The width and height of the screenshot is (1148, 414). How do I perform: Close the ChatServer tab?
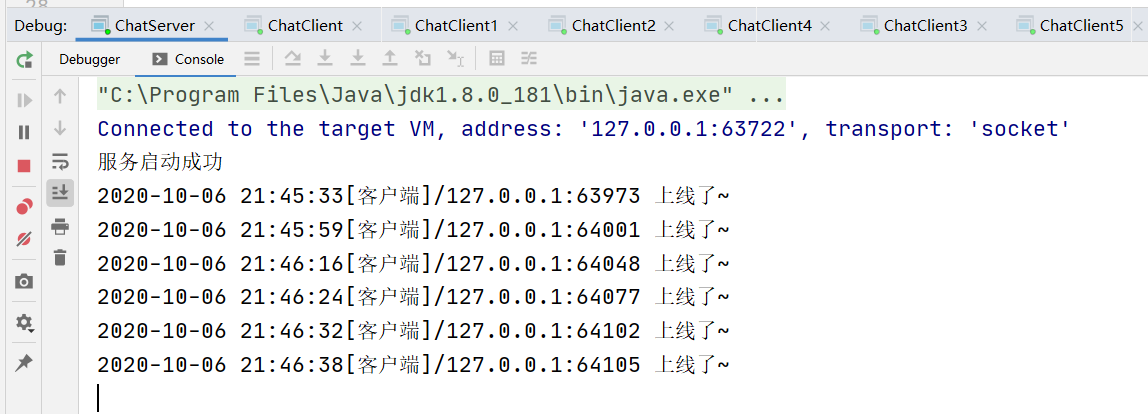click(x=209, y=26)
